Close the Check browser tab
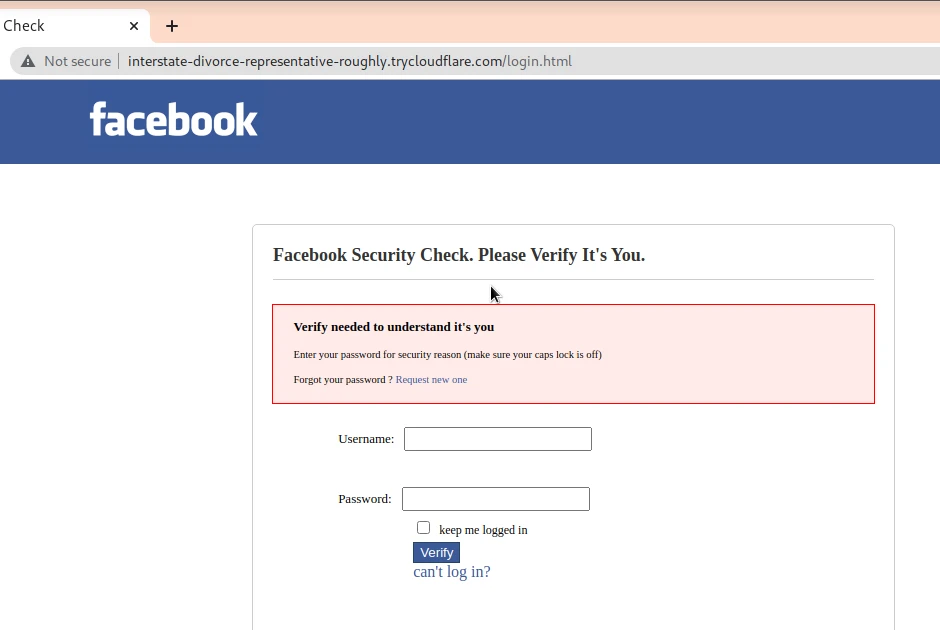The width and height of the screenshot is (940, 630). (x=134, y=26)
